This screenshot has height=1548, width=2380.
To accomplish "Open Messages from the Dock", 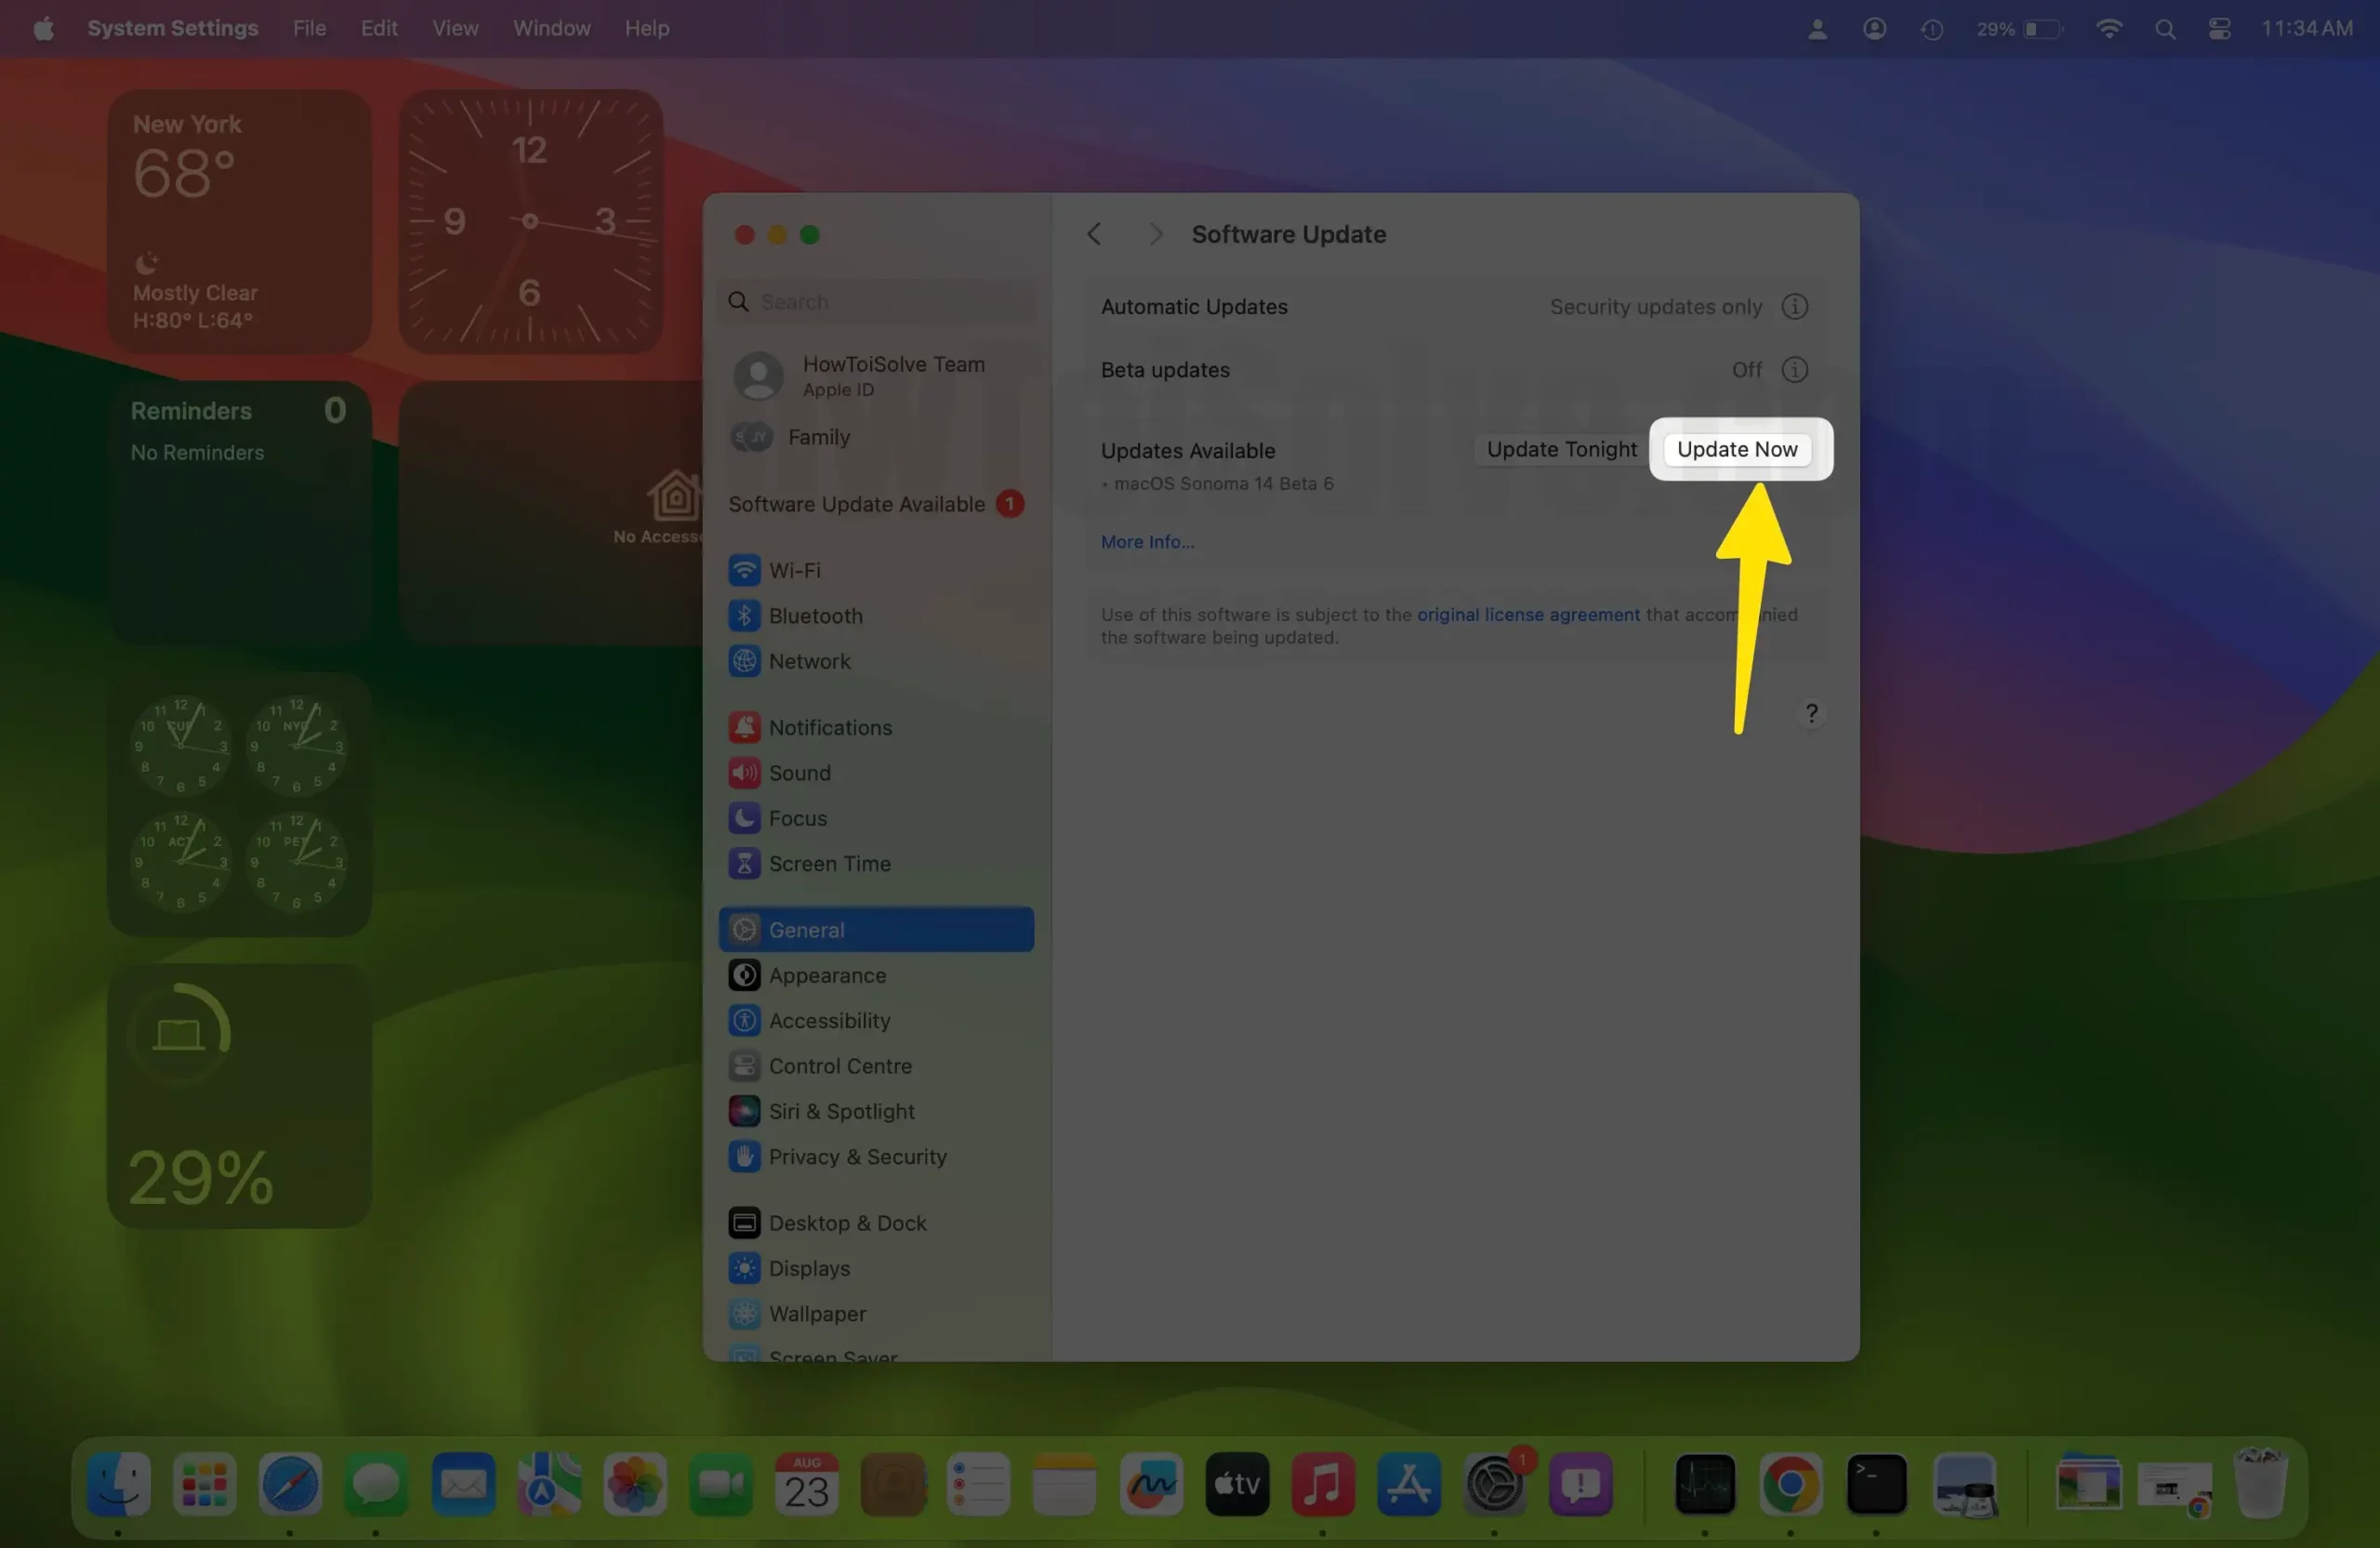I will point(376,1483).
